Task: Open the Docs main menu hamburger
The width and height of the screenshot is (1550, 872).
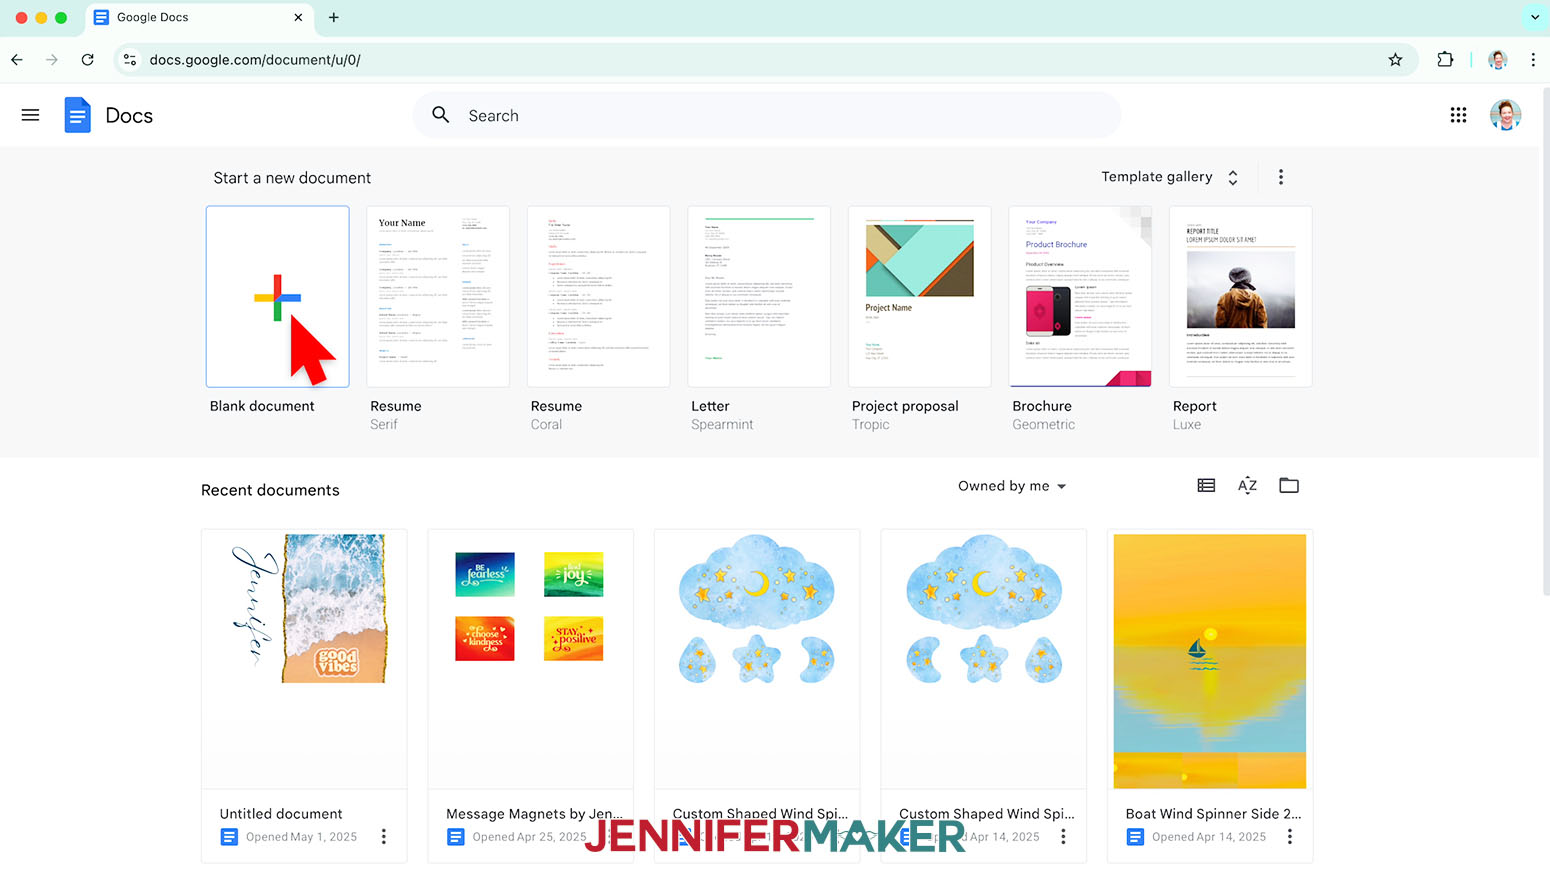Action: point(31,115)
